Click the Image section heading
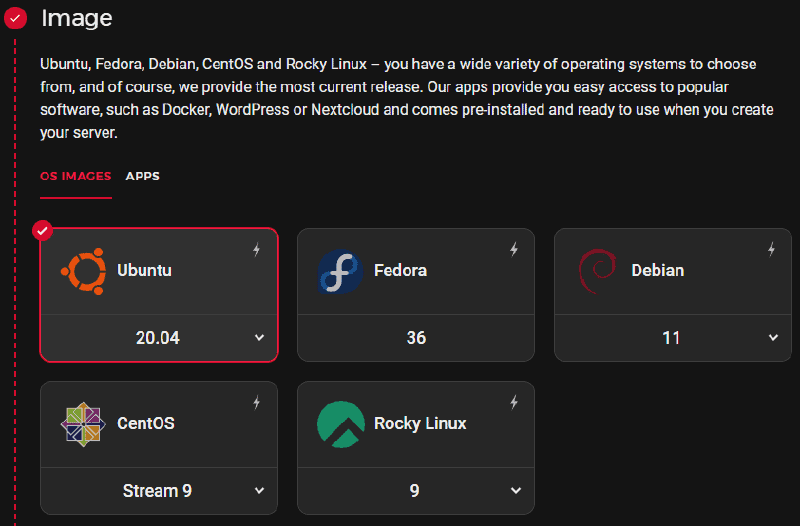Screen dimensions: 800x526 (76, 18)
